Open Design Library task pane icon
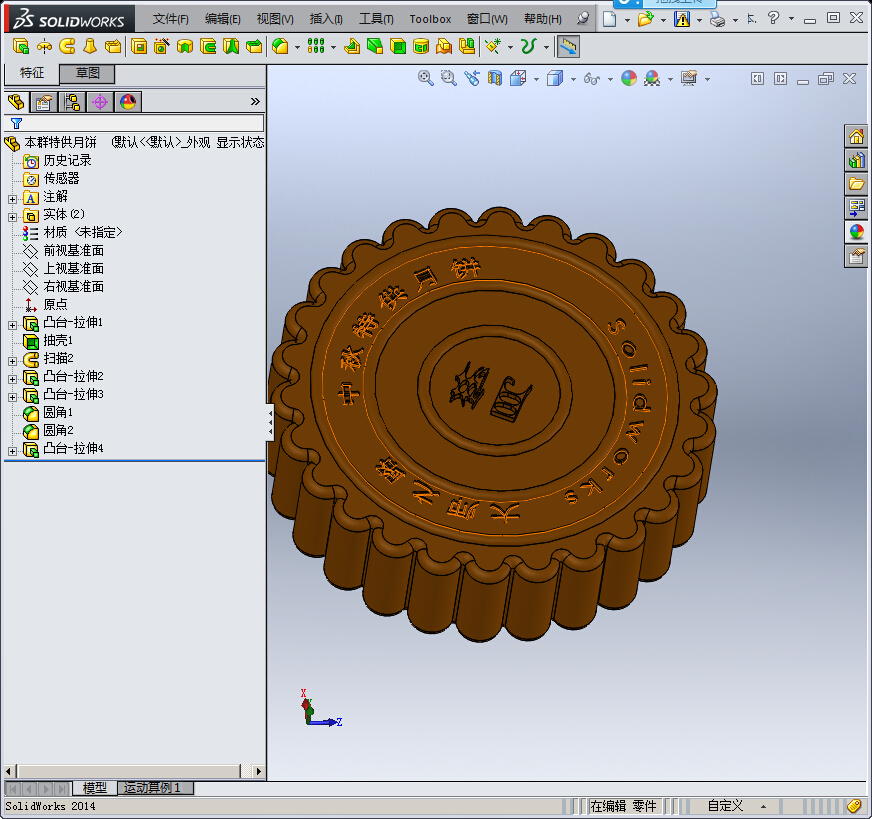872x819 pixels. pos(856,160)
